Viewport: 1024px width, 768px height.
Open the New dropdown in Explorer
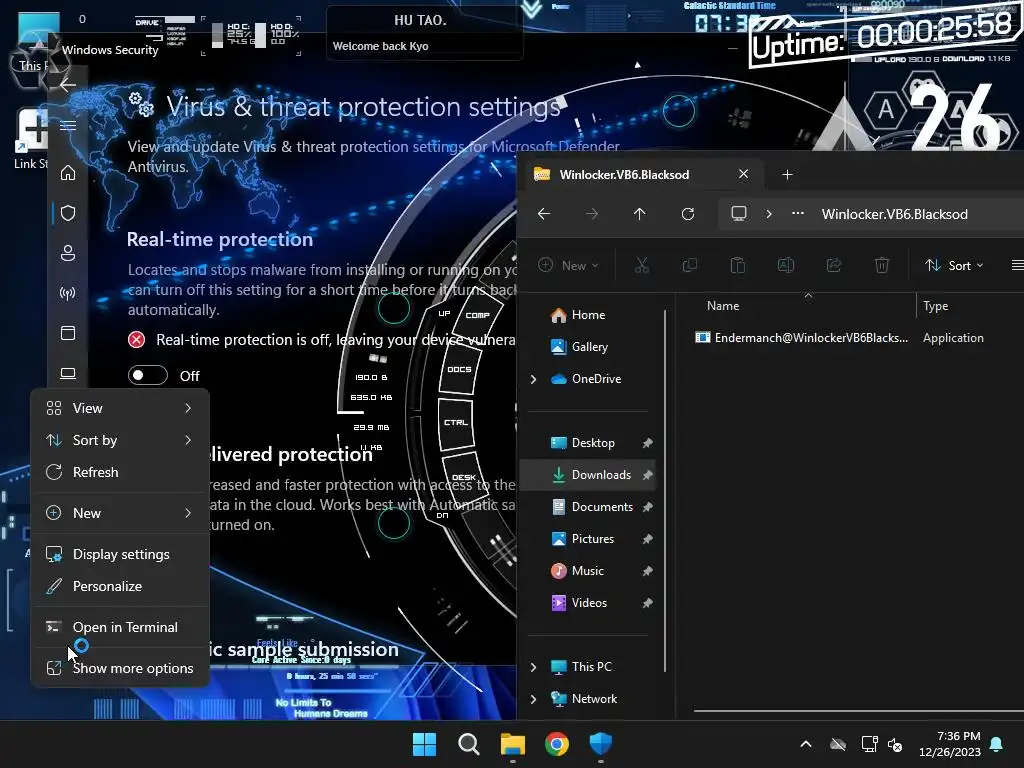click(x=568, y=265)
